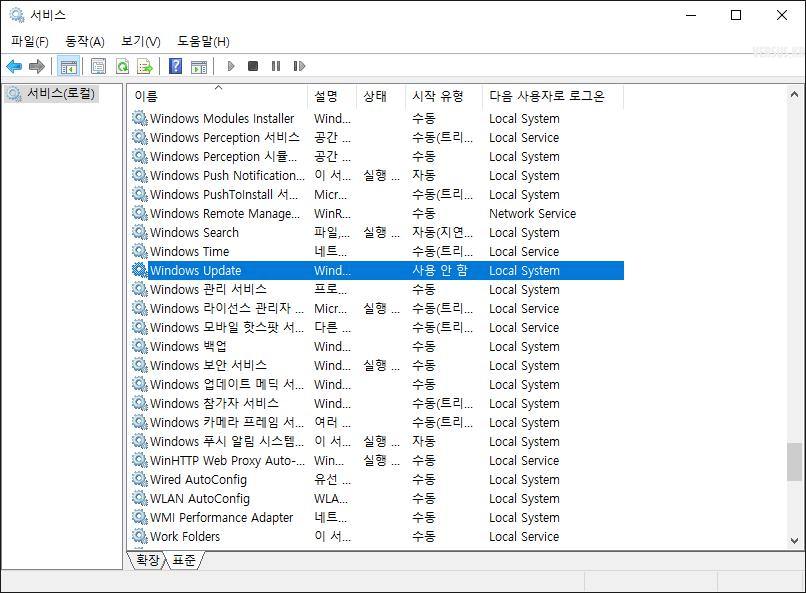Select the Windows Search service
Image resolution: width=806 pixels, height=593 pixels.
coord(377,232)
